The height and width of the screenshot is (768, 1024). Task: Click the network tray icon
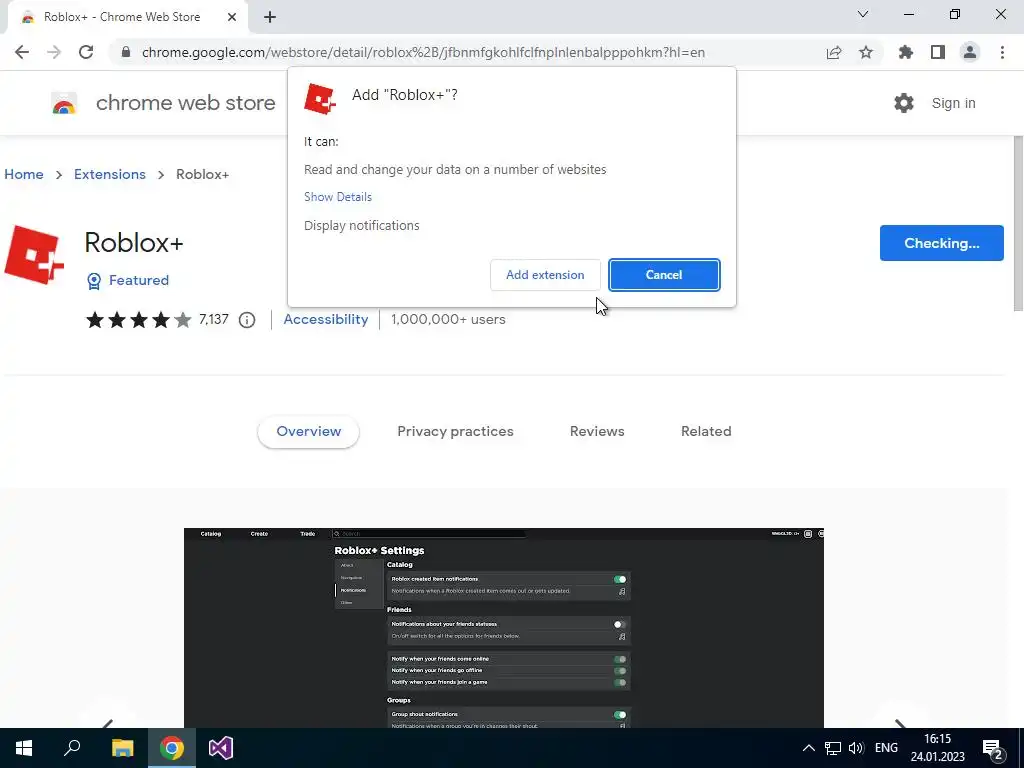pos(833,748)
